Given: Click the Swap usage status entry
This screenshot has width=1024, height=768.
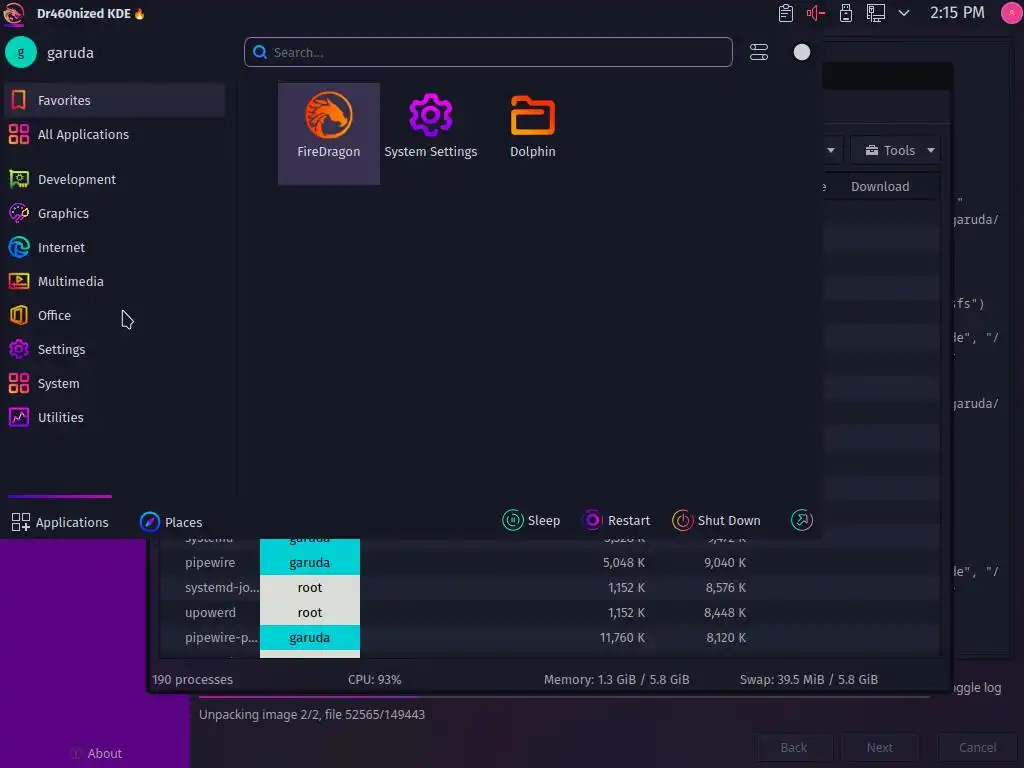Looking at the screenshot, I should coord(808,679).
